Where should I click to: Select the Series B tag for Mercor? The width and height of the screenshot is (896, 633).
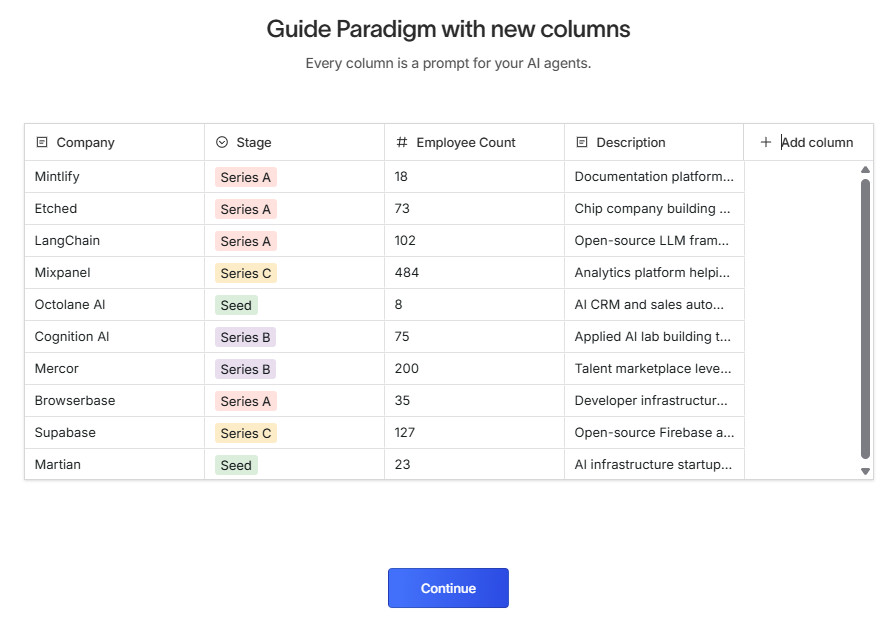(x=245, y=369)
